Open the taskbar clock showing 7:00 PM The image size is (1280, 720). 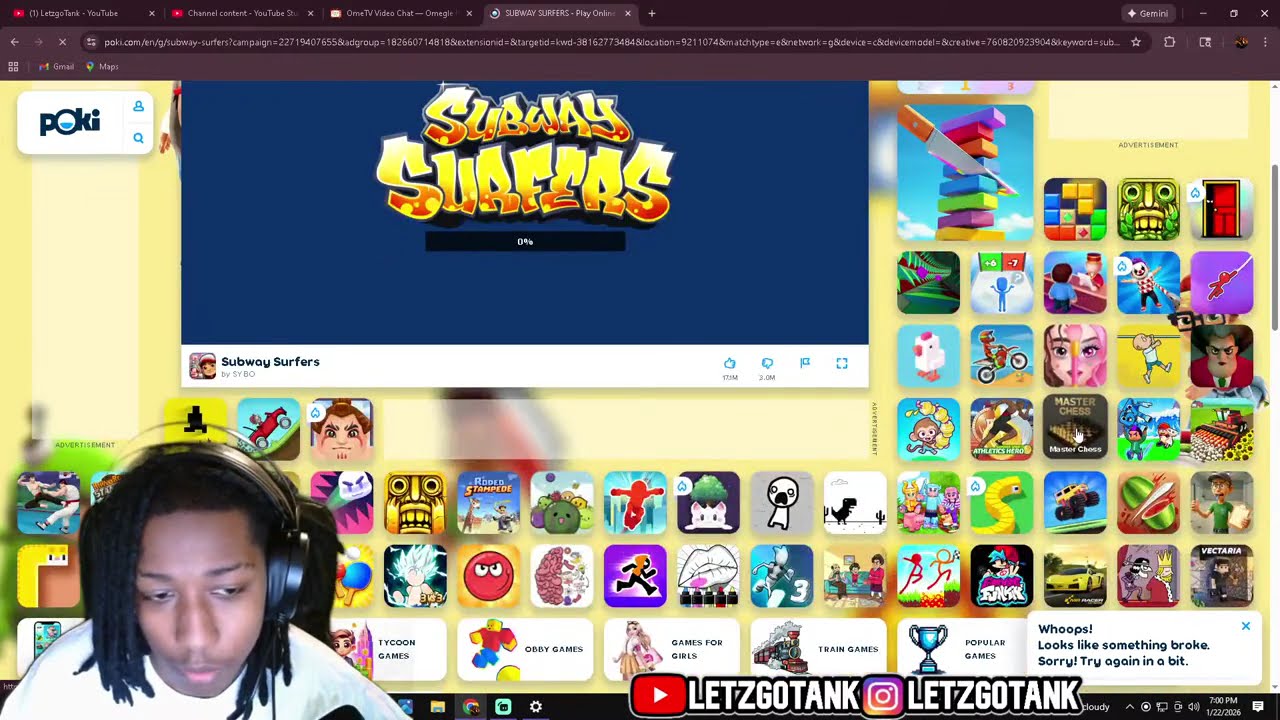(x=1222, y=706)
